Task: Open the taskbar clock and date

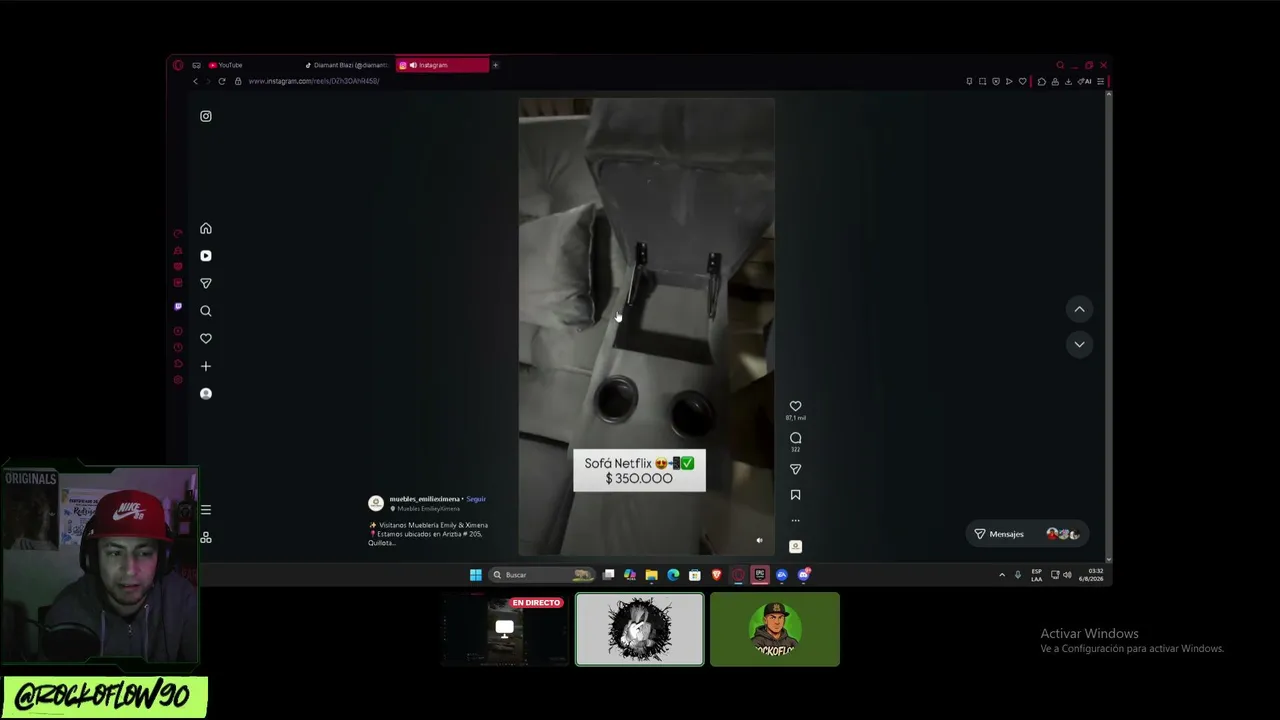Action: click(1090, 575)
